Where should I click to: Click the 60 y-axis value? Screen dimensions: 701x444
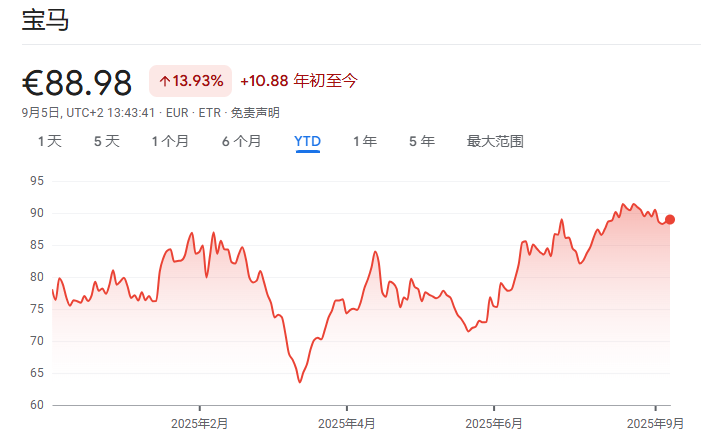(x=37, y=405)
